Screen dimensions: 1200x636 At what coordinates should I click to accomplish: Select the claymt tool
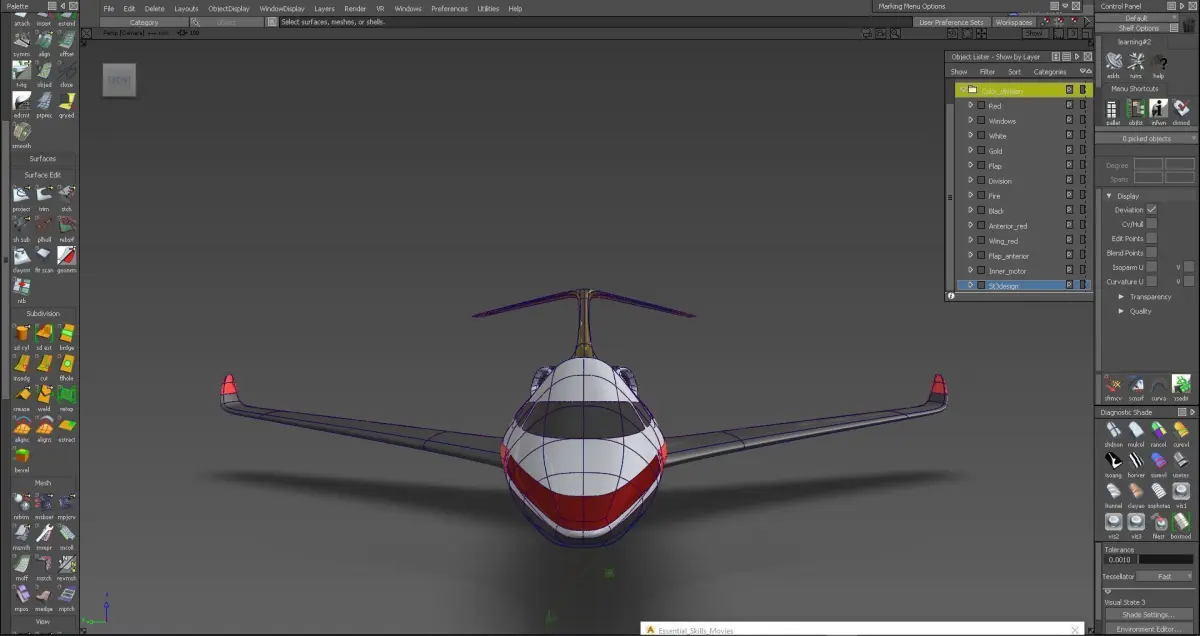pyautogui.click(x=21, y=258)
